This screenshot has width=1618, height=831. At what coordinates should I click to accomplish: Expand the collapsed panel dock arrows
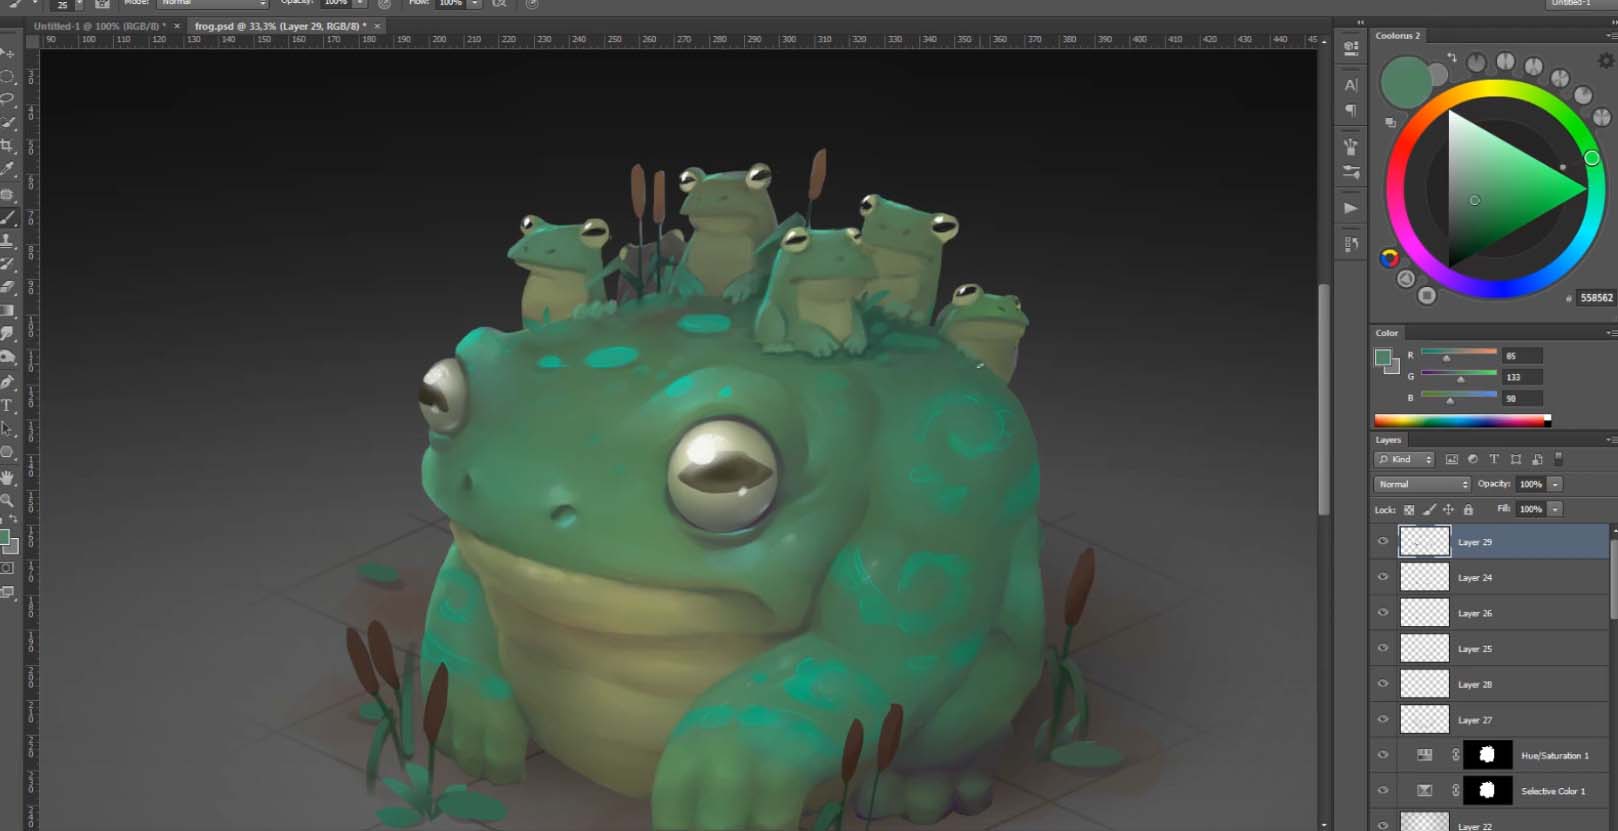(1360, 22)
